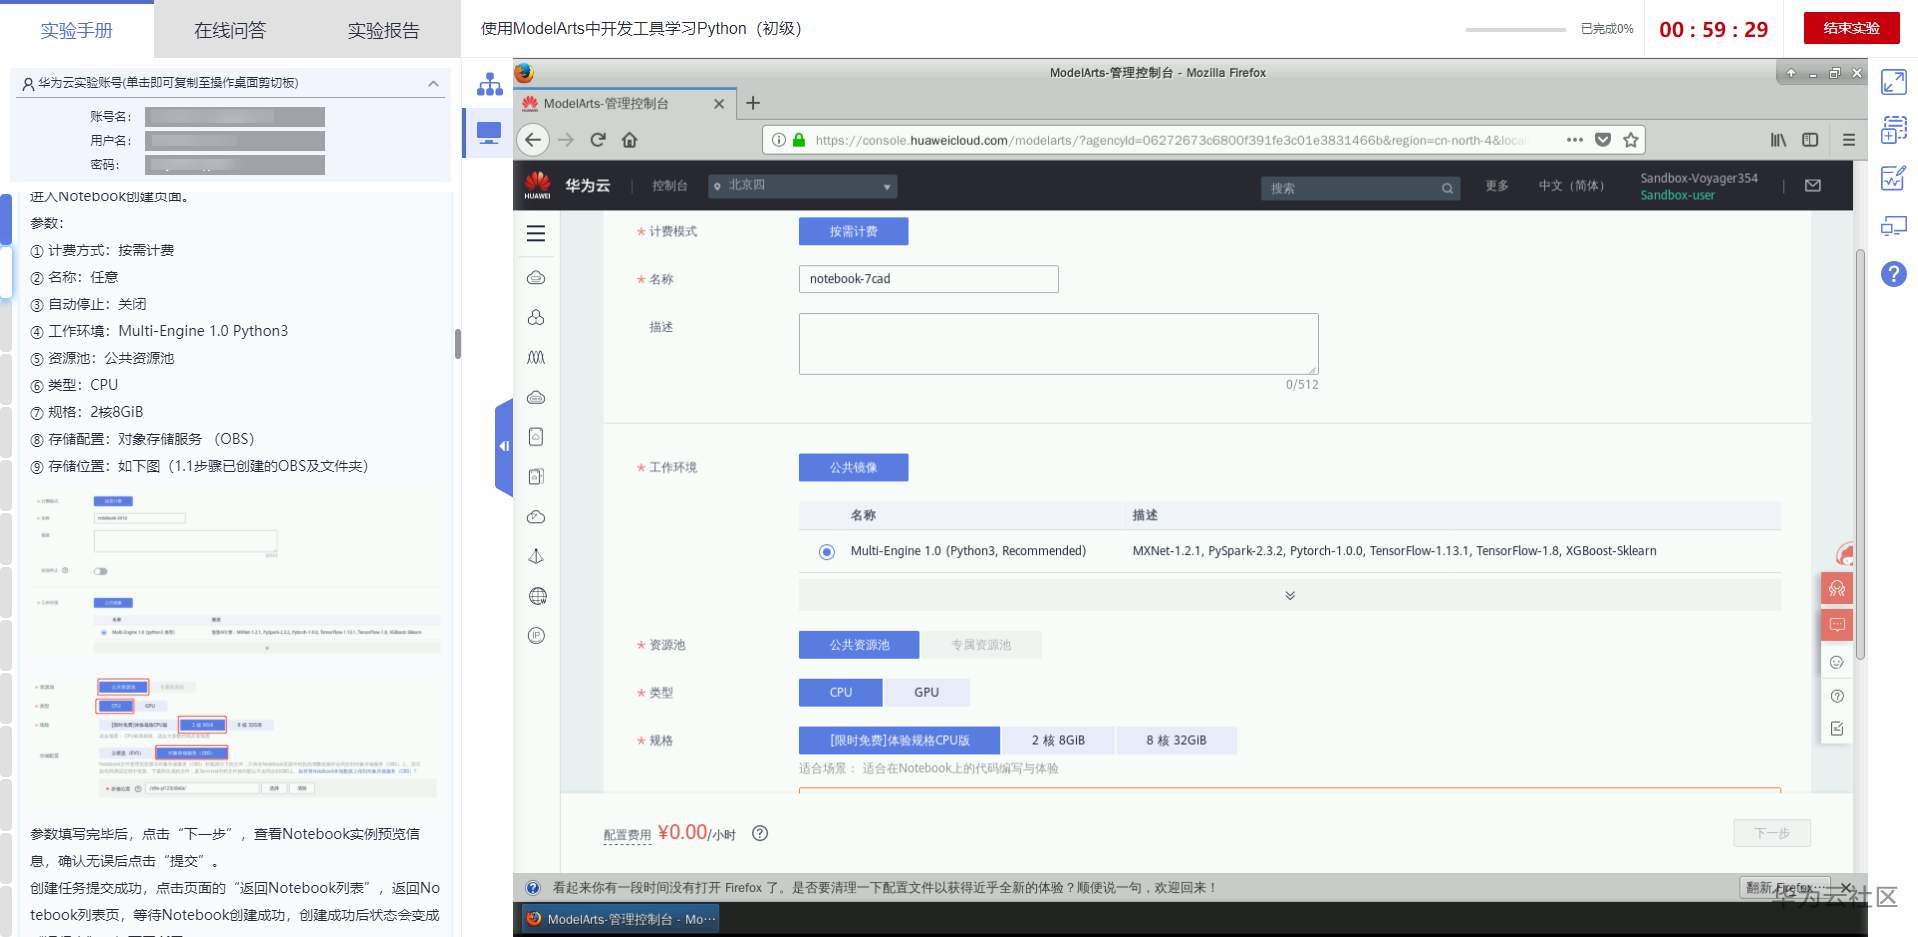View site information icon in address bar

778,140
